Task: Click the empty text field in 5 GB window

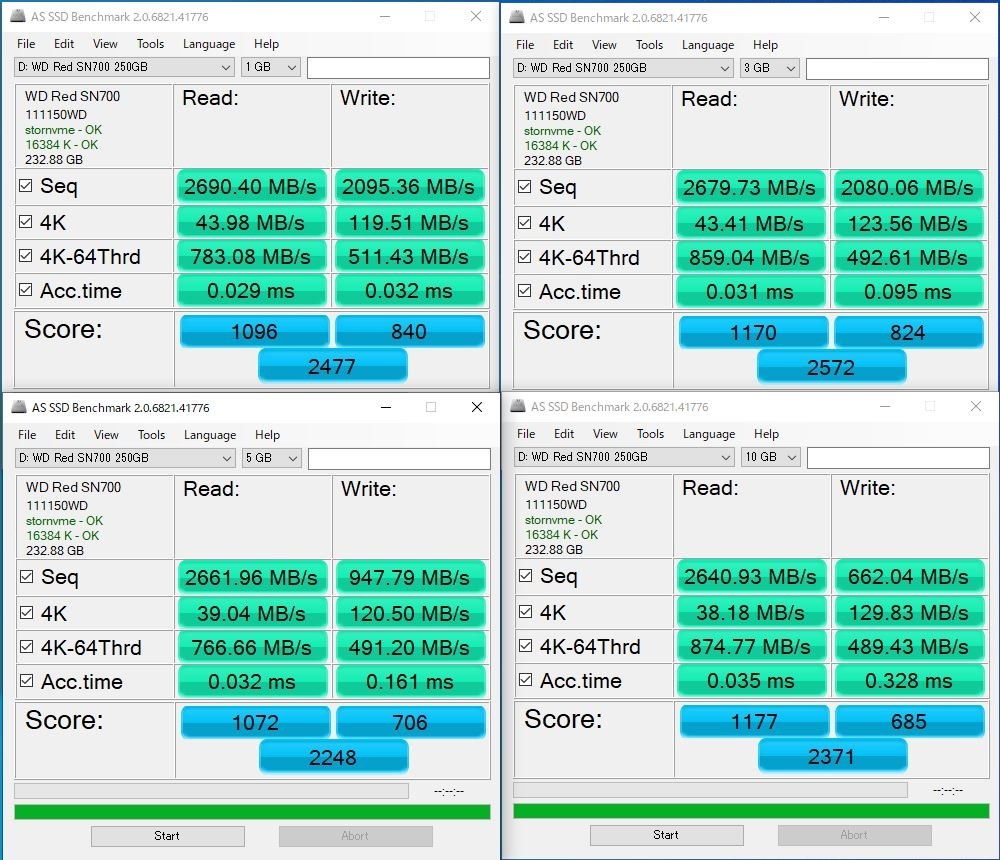Action: tap(399, 459)
